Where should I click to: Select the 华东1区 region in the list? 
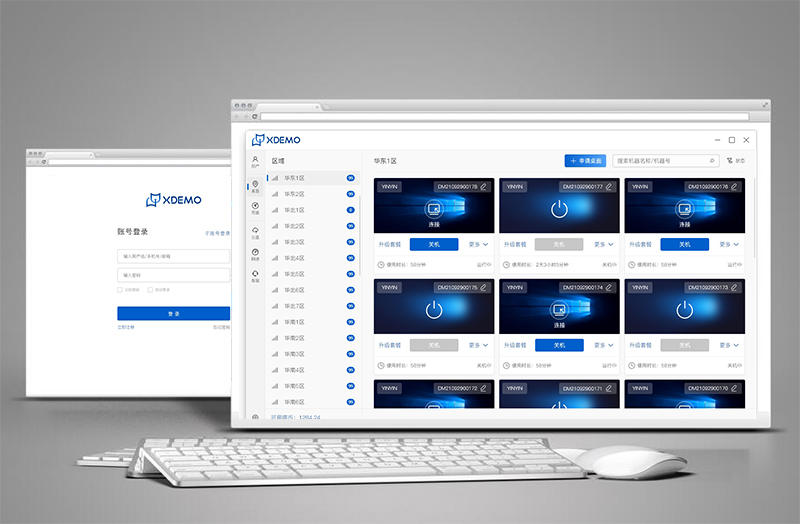point(312,178)
